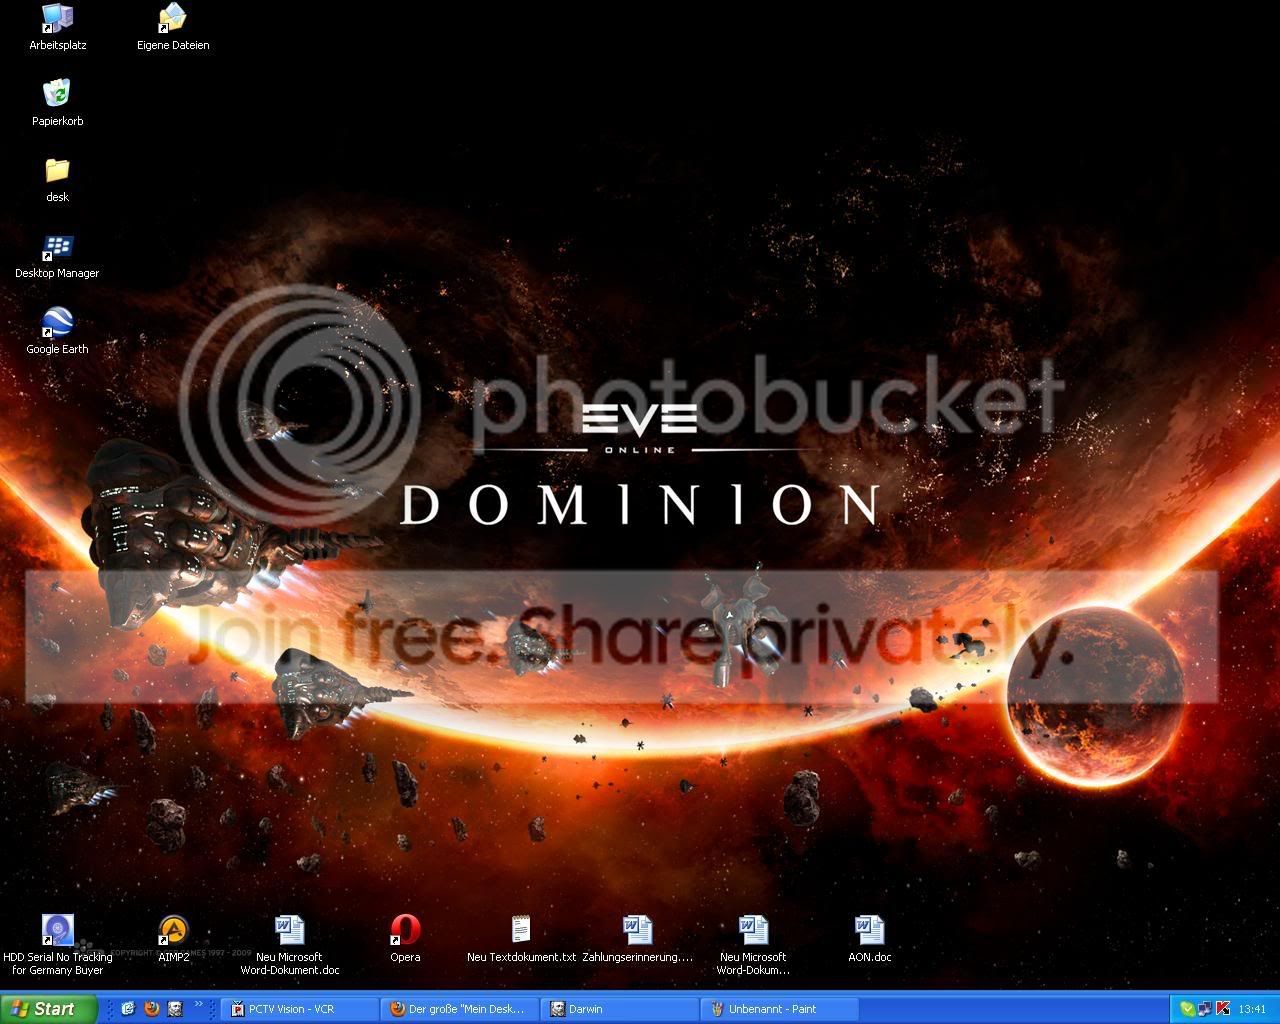The image size is (1280, 1024).
Task: Select the truncated Neu Microsoft Word-Dokum... icon
Action: pyautogui.click(x=753, y=945)
